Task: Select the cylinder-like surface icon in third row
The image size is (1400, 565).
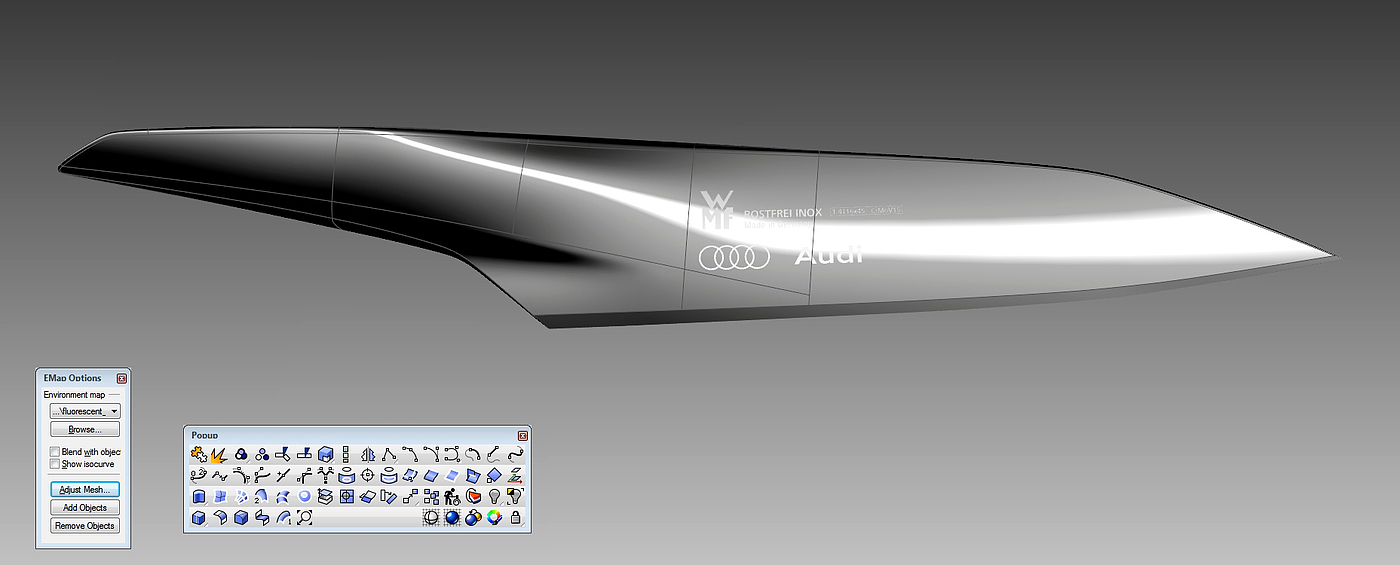Action: 199,496
